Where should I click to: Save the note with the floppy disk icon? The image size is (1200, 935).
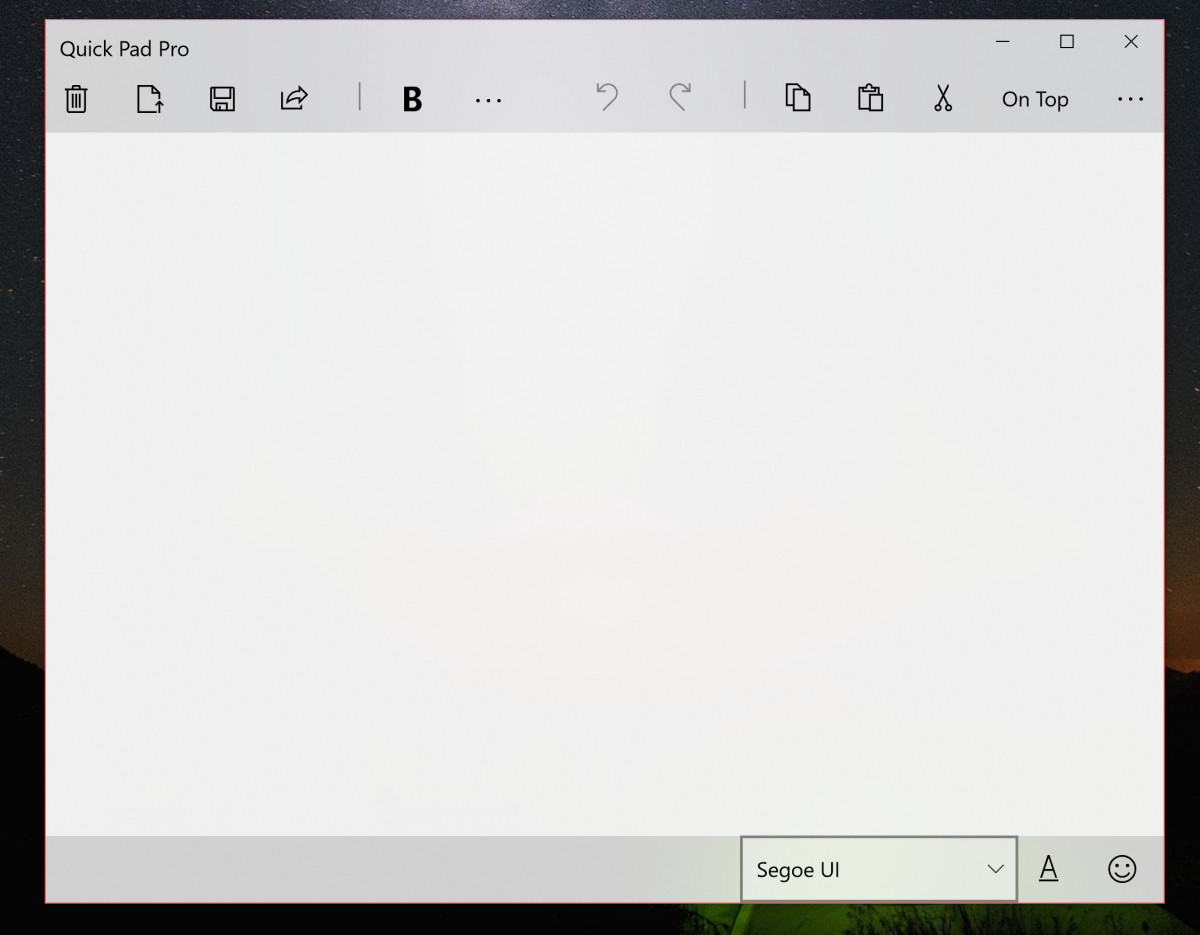point(222,99)
